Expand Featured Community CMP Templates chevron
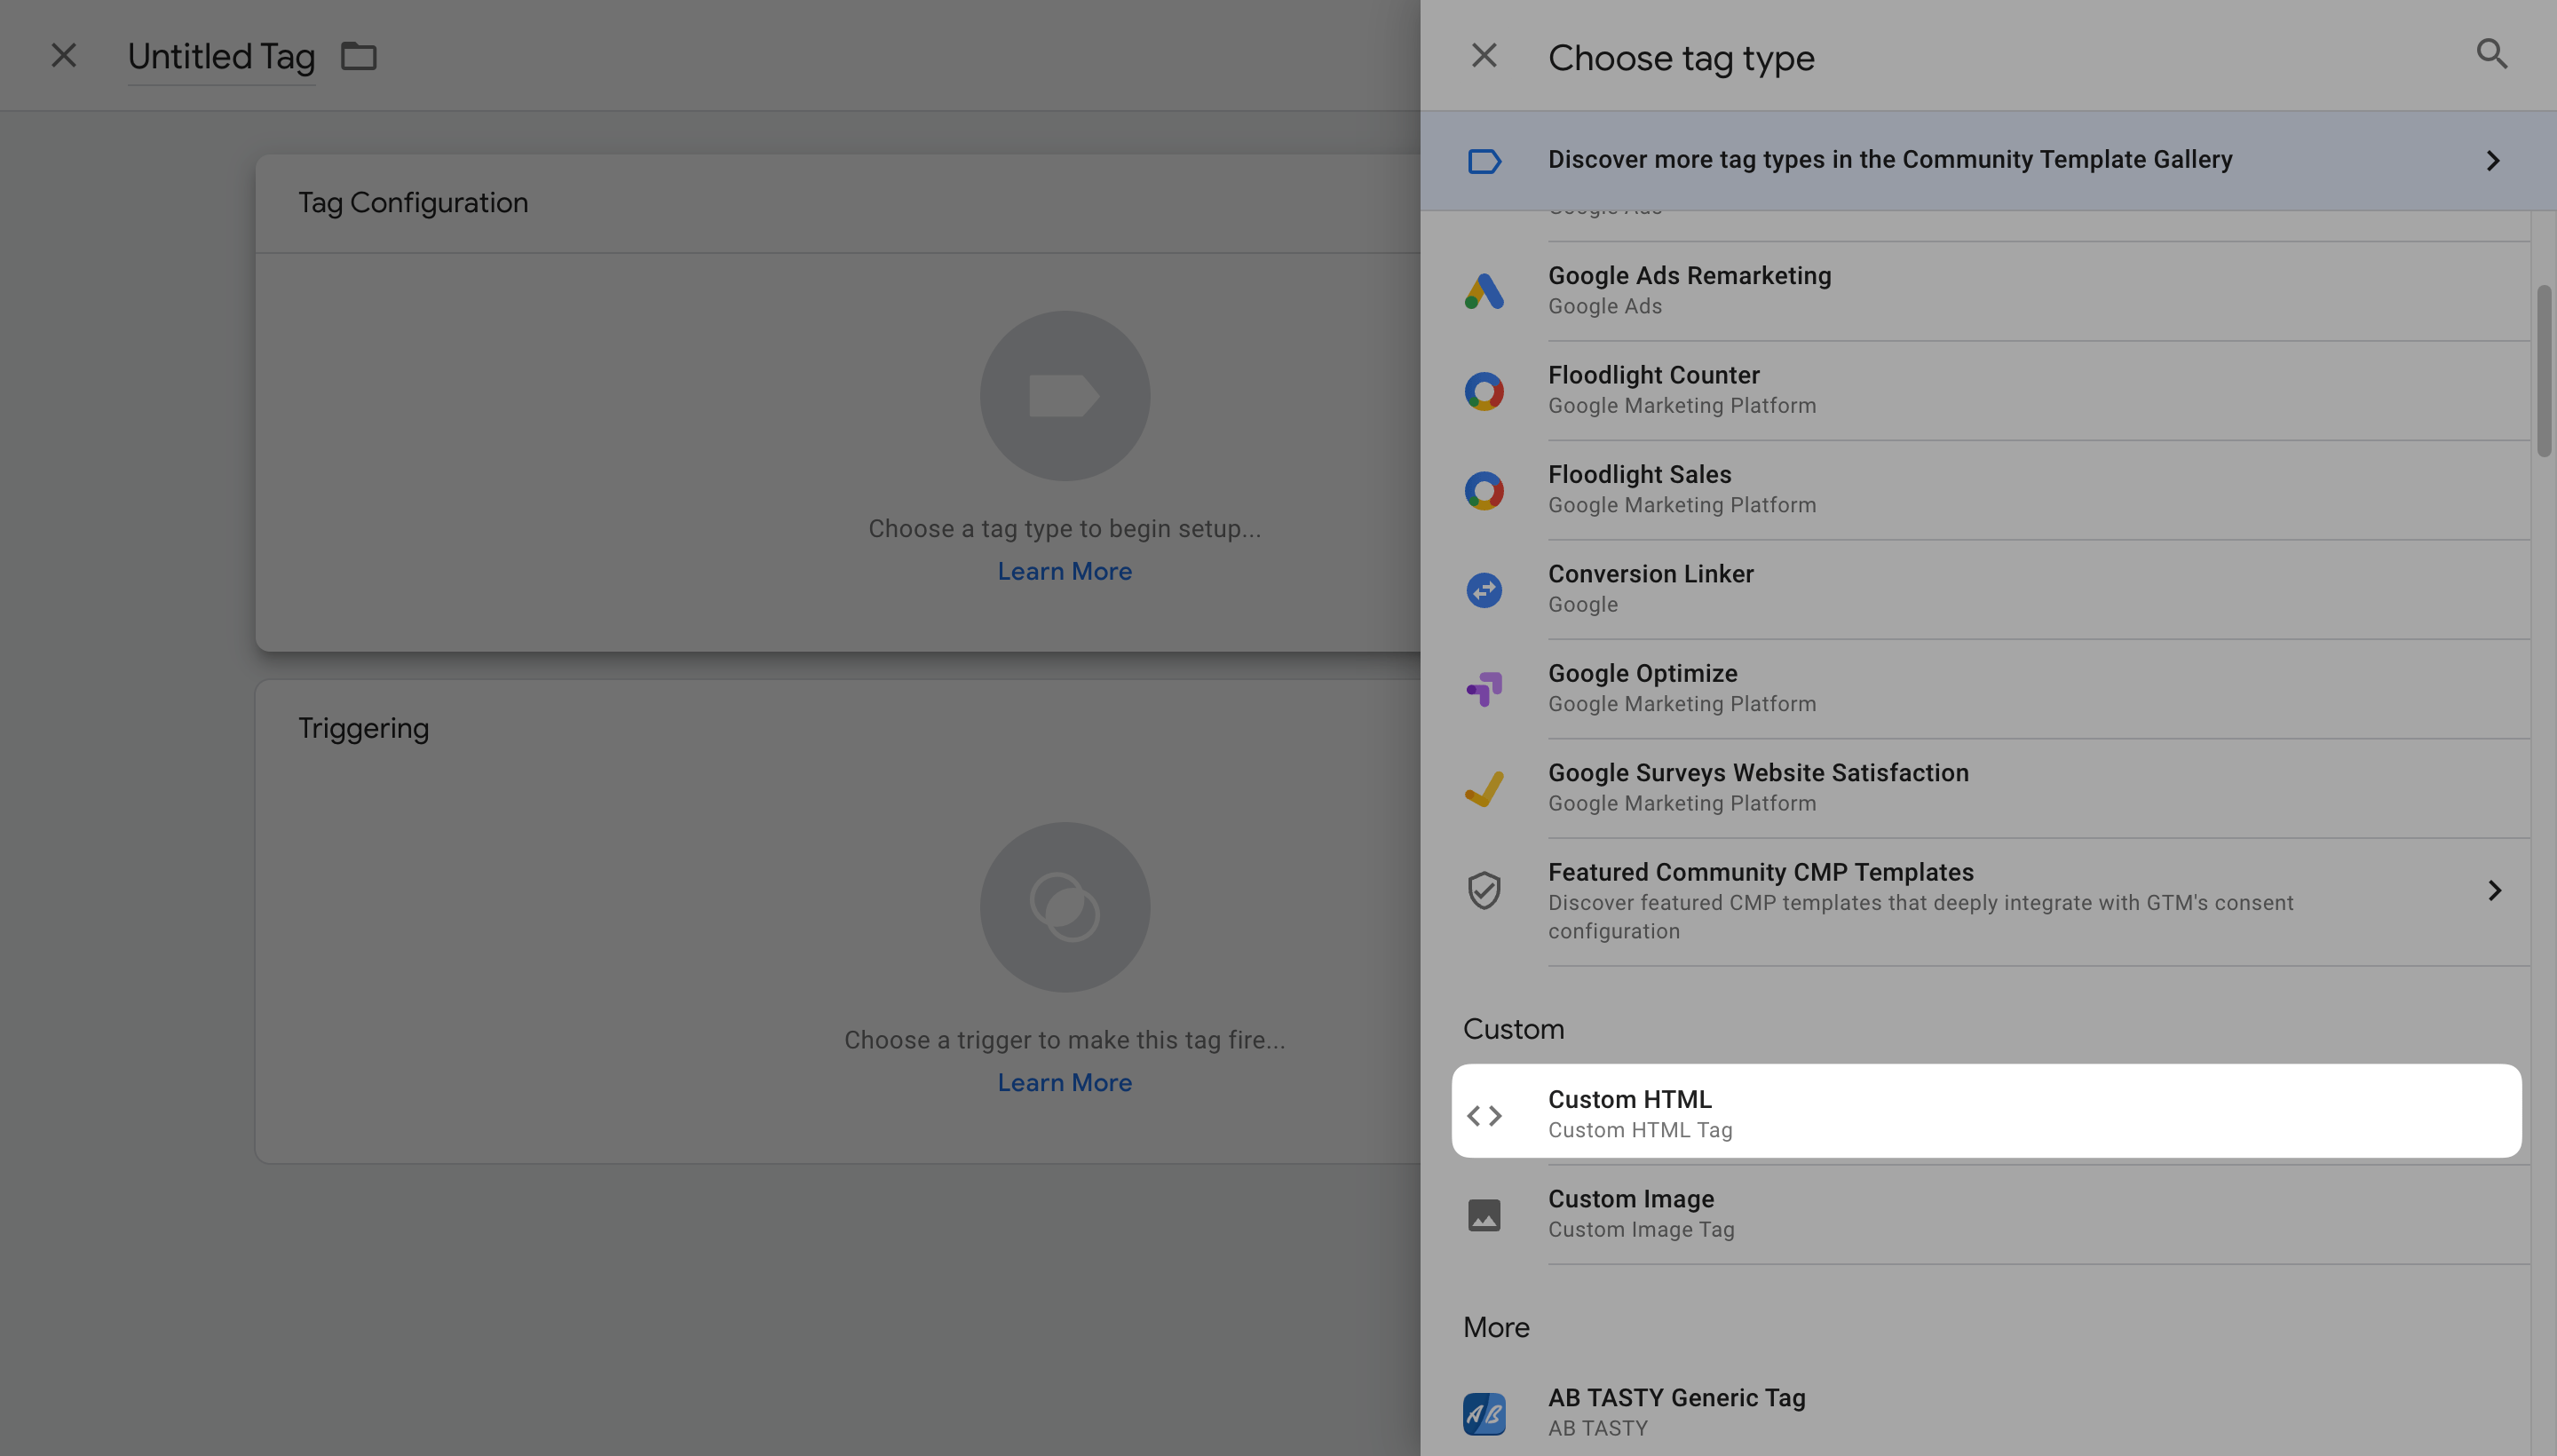The height and width of the screenshot is (1456, 2557). pyautogui.click(x=2494, y=891)
